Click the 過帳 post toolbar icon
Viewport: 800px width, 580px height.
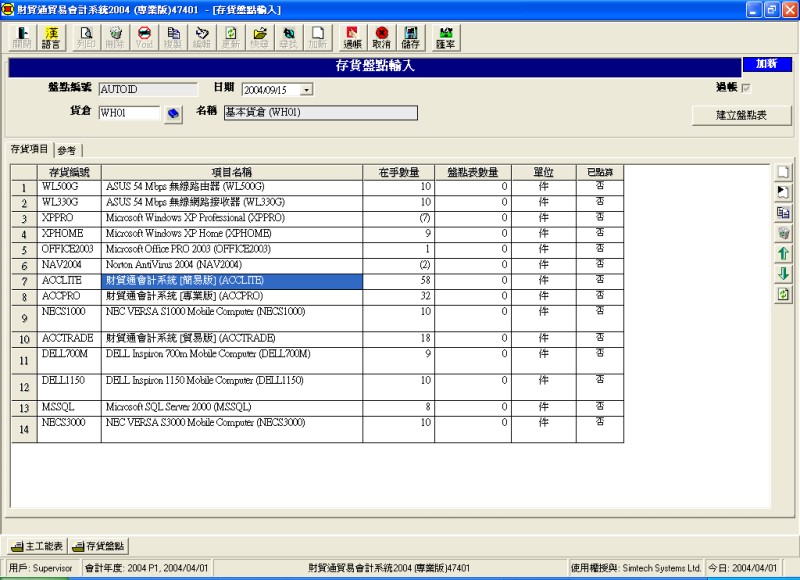tap(353, 38)
